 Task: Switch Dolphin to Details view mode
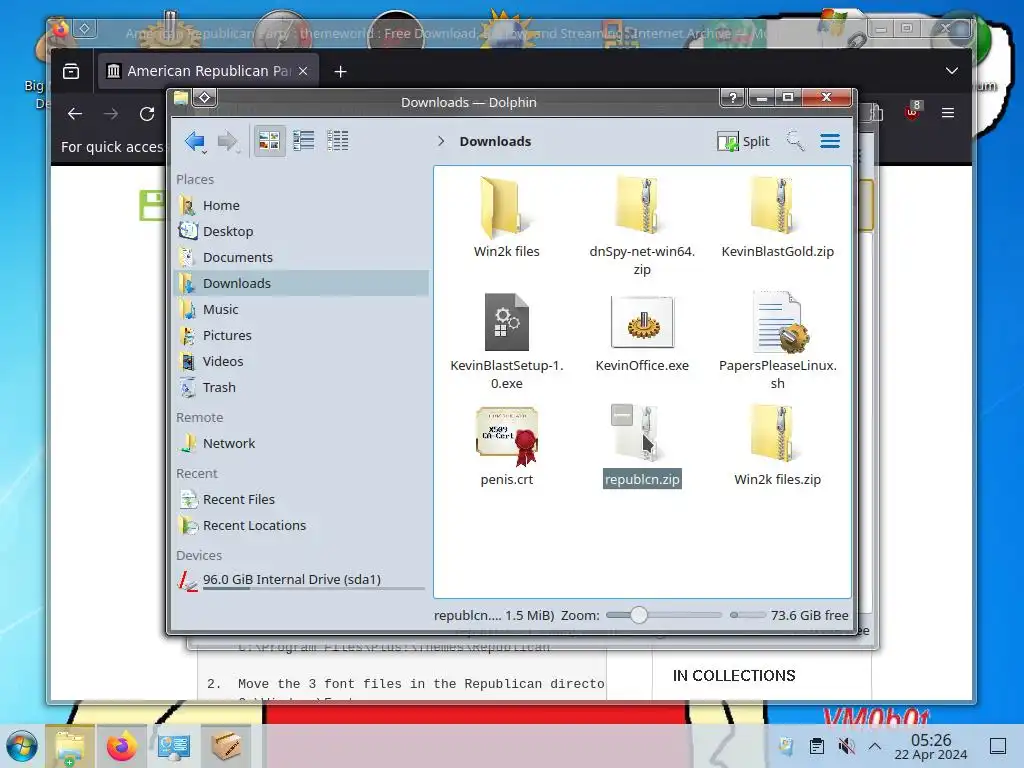coord(338,140)
